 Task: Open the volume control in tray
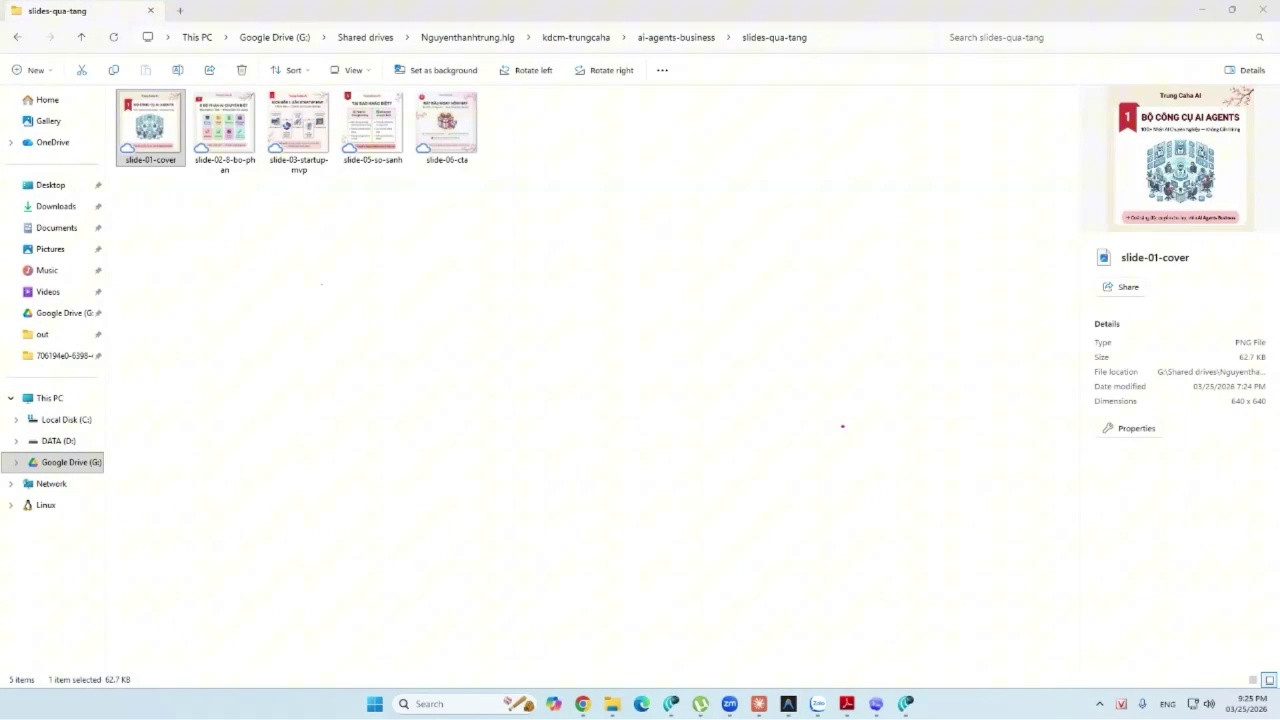(x=1209, y=704)
